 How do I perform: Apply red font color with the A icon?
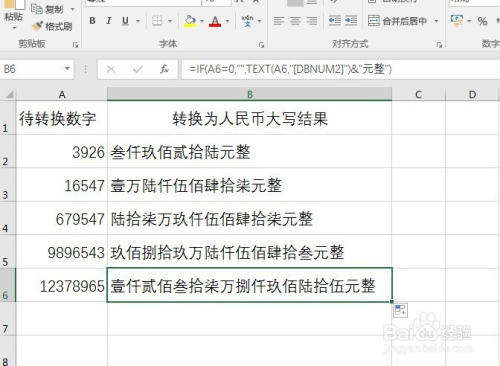215,21
